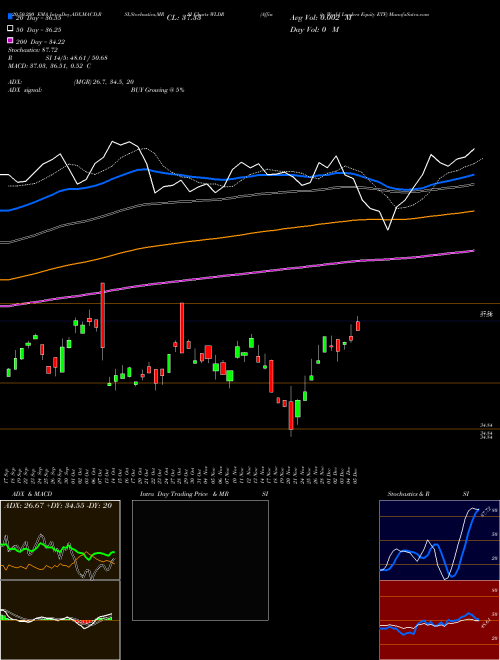Click the 'MACD: 37.03, 36.51, 0.52 C' line
The width and height of the screenshot is (500, 660).
50,66
